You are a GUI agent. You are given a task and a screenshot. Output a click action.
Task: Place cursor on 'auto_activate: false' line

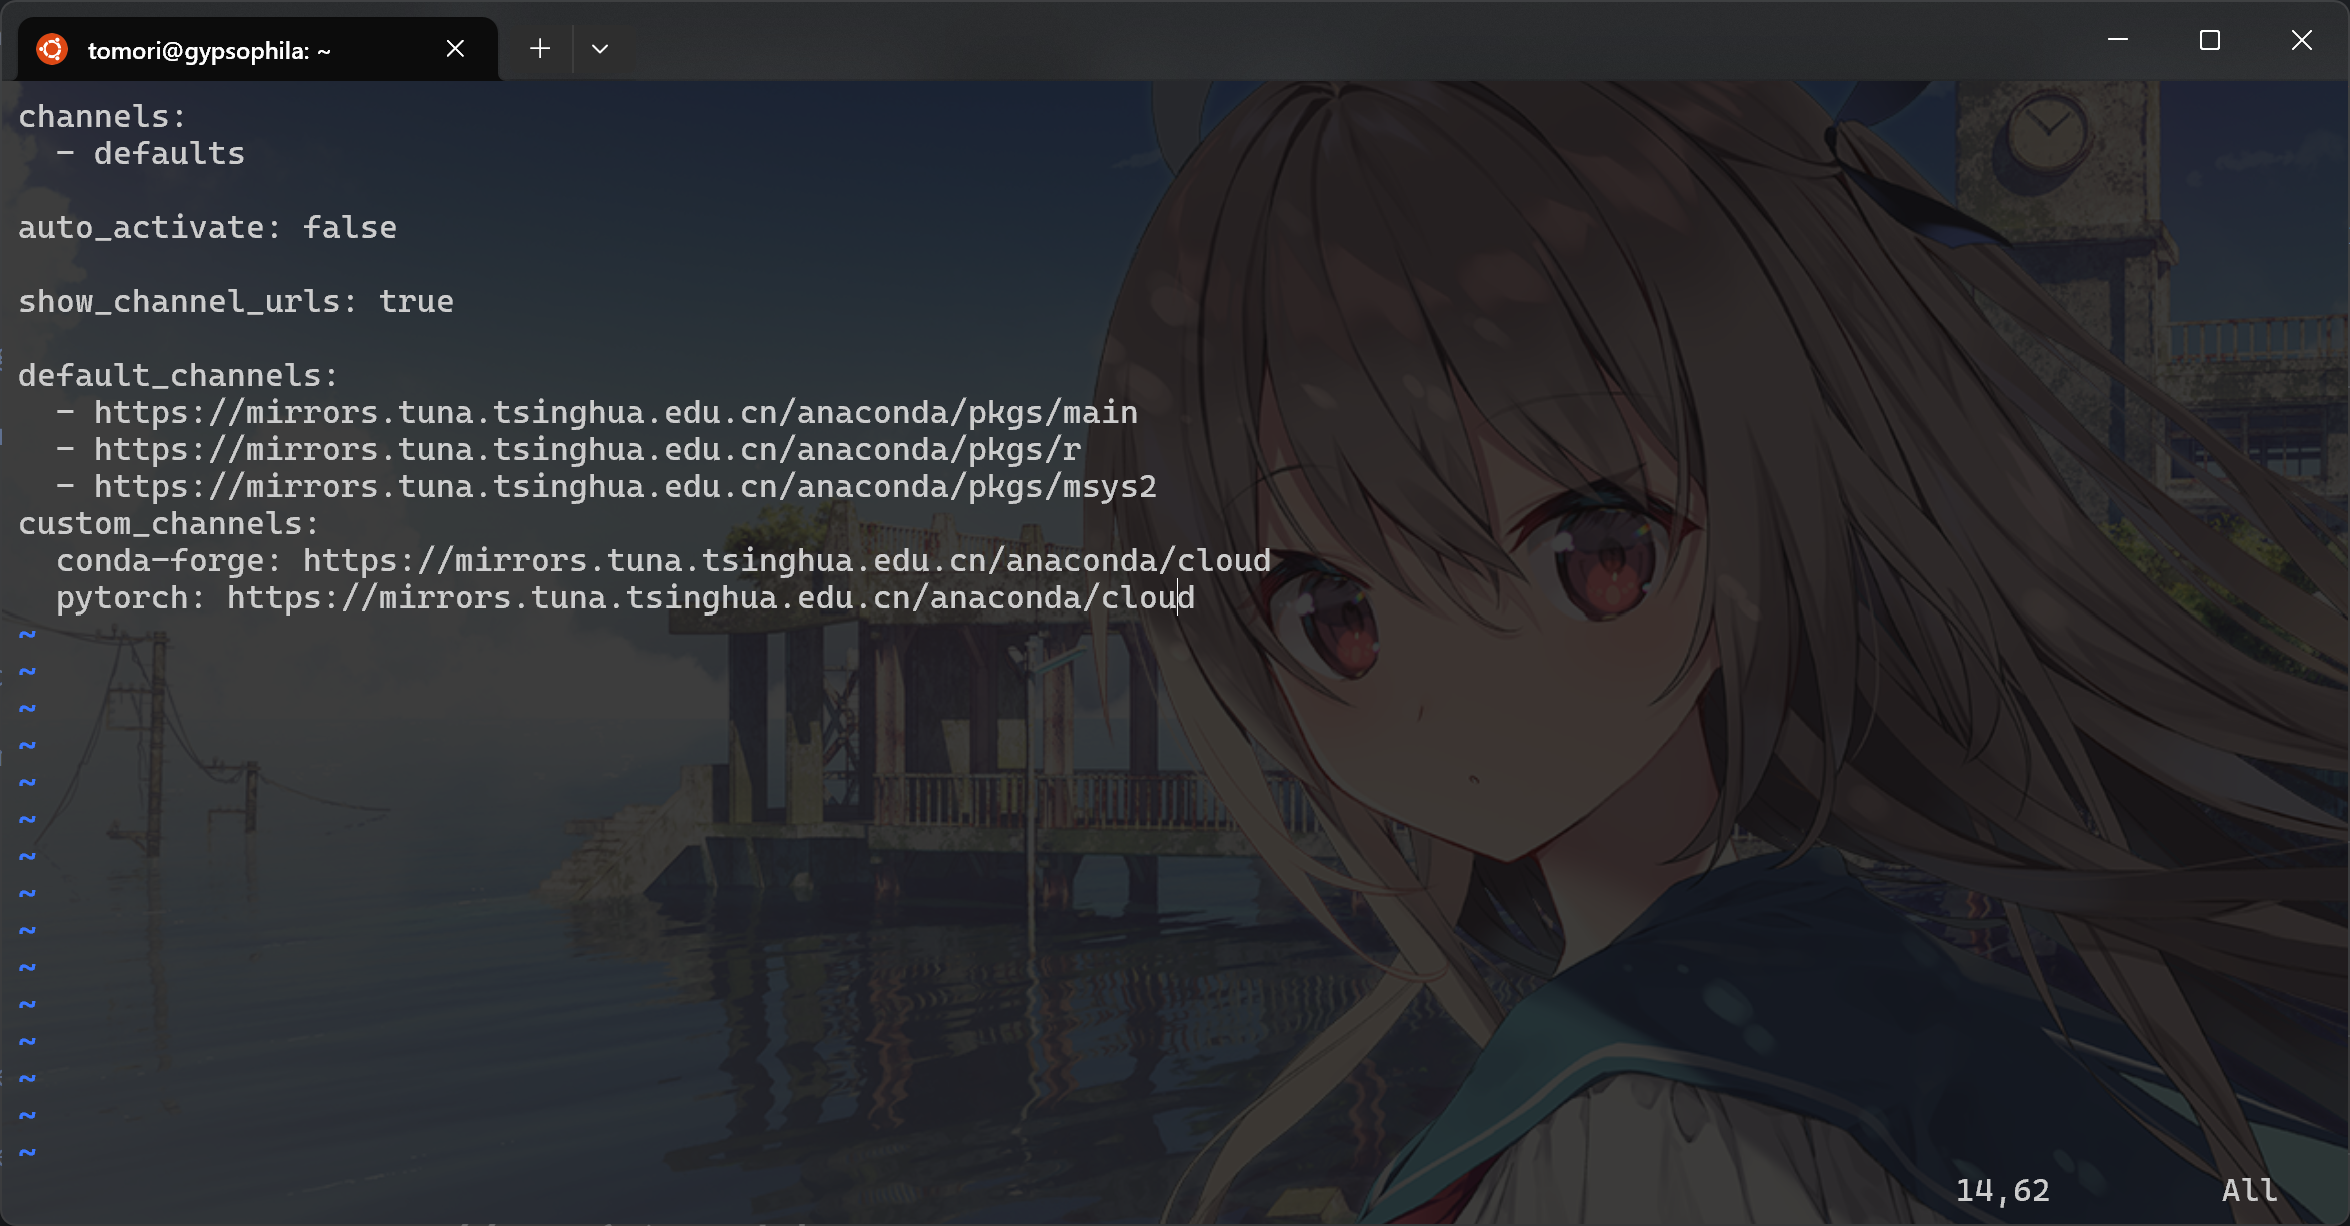click(x=206, y=228)
